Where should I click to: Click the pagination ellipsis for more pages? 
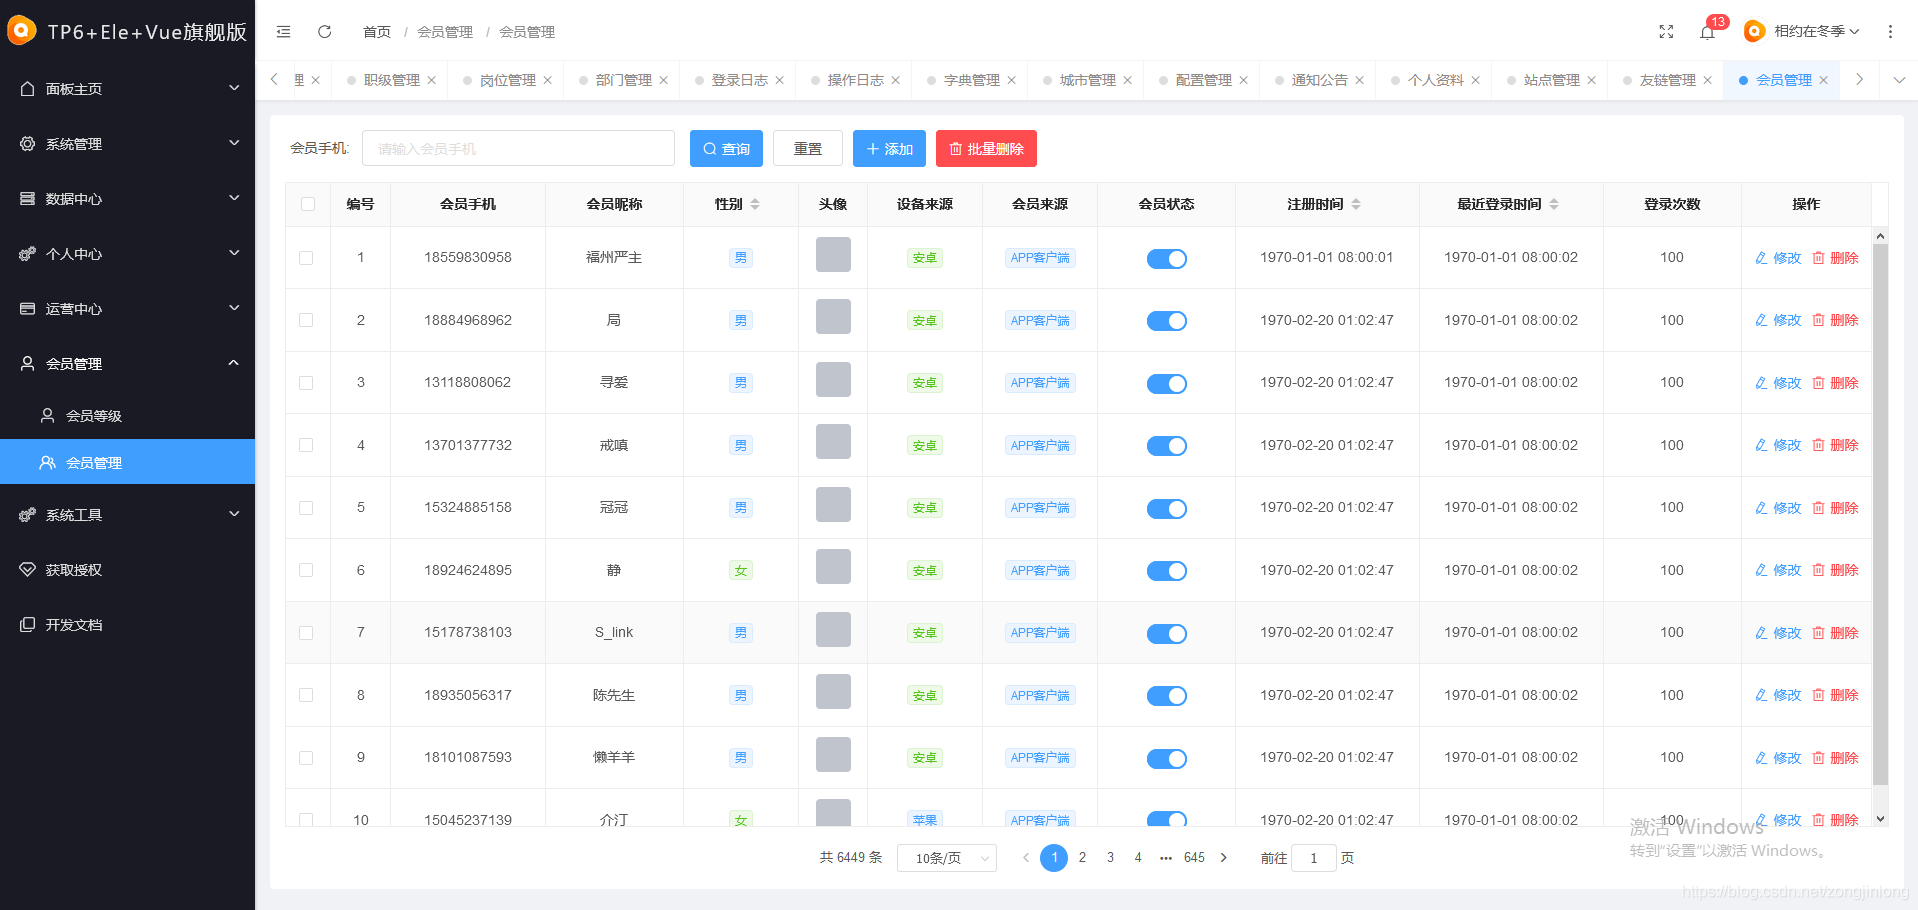pos(1166,858)
